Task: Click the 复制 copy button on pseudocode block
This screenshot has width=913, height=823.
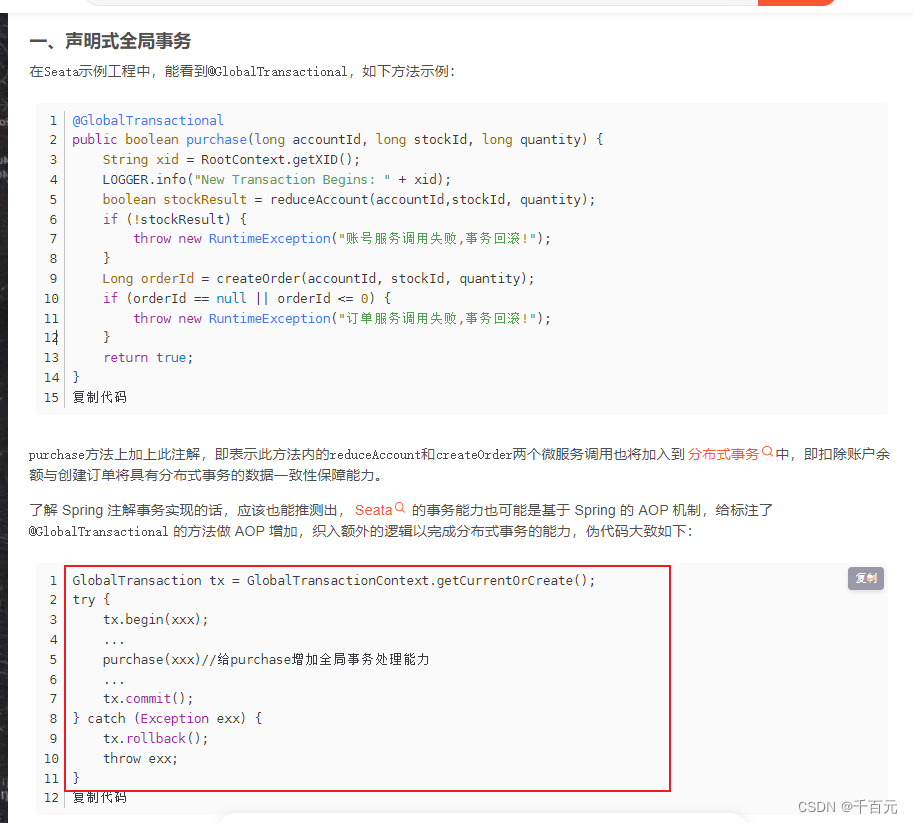Action: (865, 578)
